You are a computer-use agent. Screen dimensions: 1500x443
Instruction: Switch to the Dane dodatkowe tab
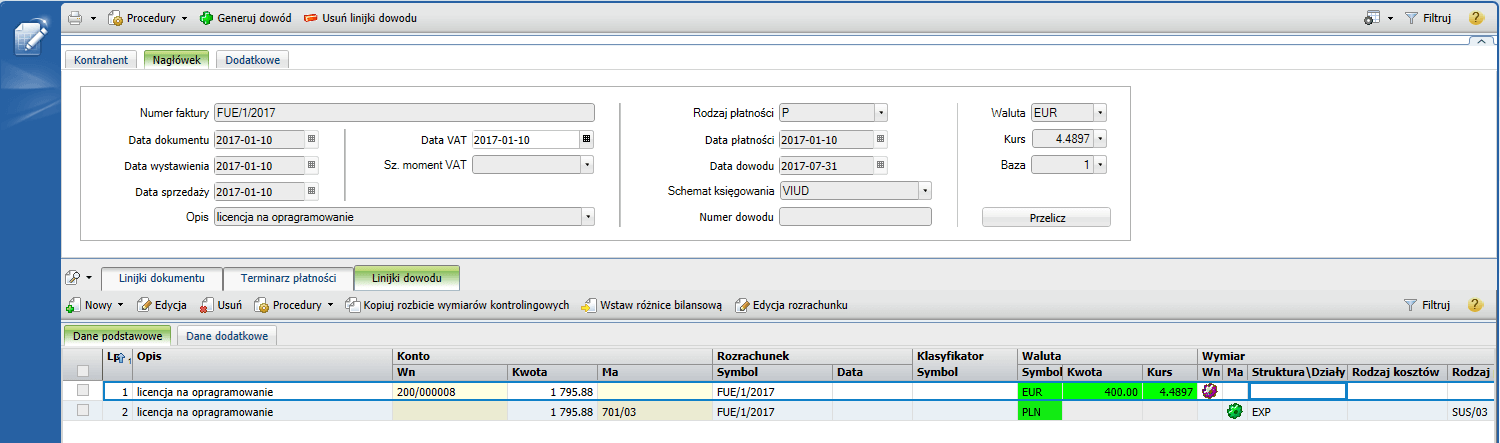227,336
